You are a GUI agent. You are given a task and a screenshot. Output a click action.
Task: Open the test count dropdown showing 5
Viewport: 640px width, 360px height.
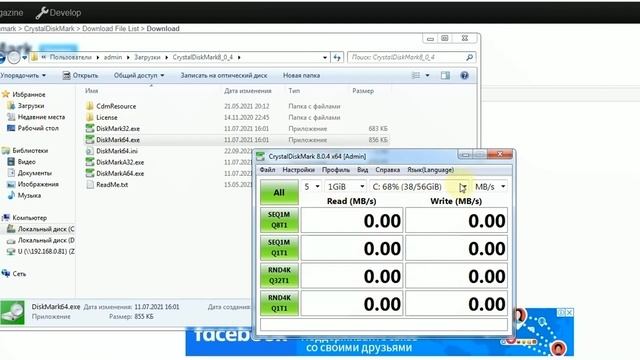[x=311, y=187]
